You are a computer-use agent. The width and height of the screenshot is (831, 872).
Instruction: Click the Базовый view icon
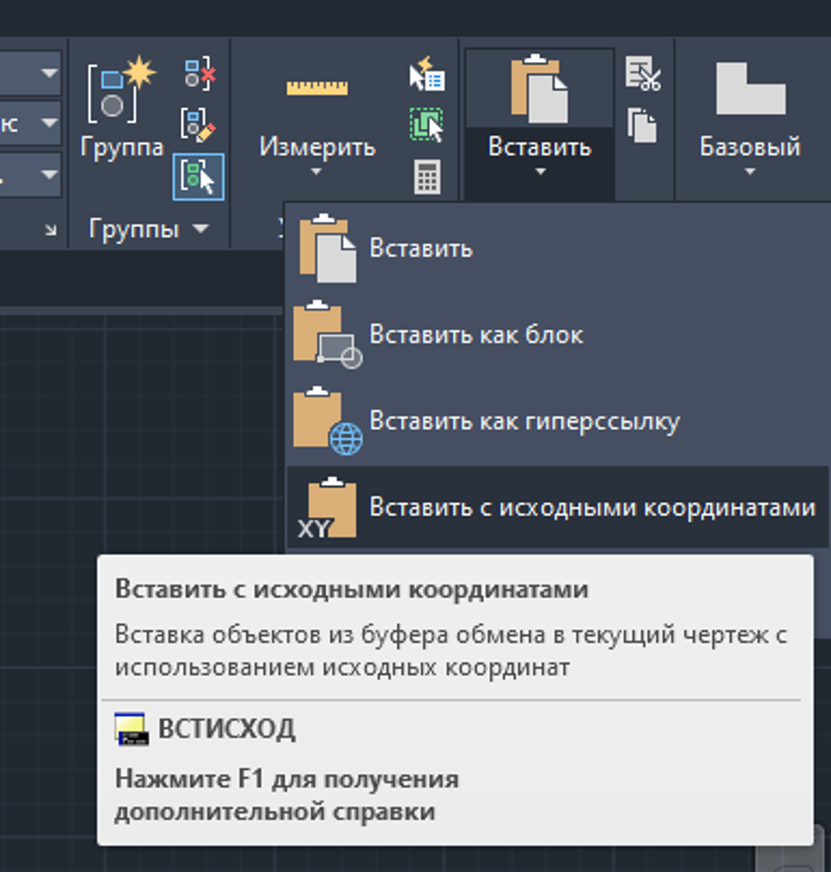click(x=750, y=90)
